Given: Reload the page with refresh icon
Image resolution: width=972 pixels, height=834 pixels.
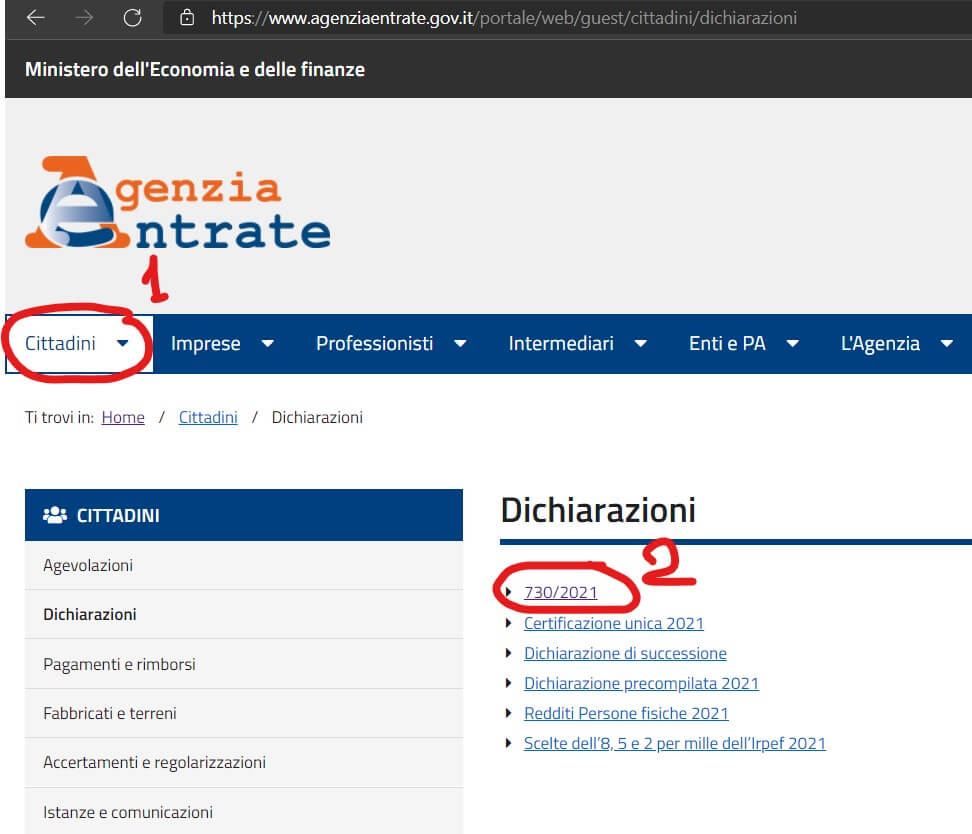Looking at the screenshot, I should [132, 18].
